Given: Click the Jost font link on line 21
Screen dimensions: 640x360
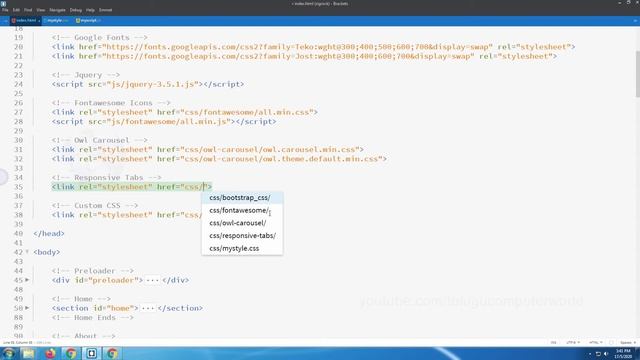Looking at the screenshot, I should pyautogui.click(x=304, y=56).
